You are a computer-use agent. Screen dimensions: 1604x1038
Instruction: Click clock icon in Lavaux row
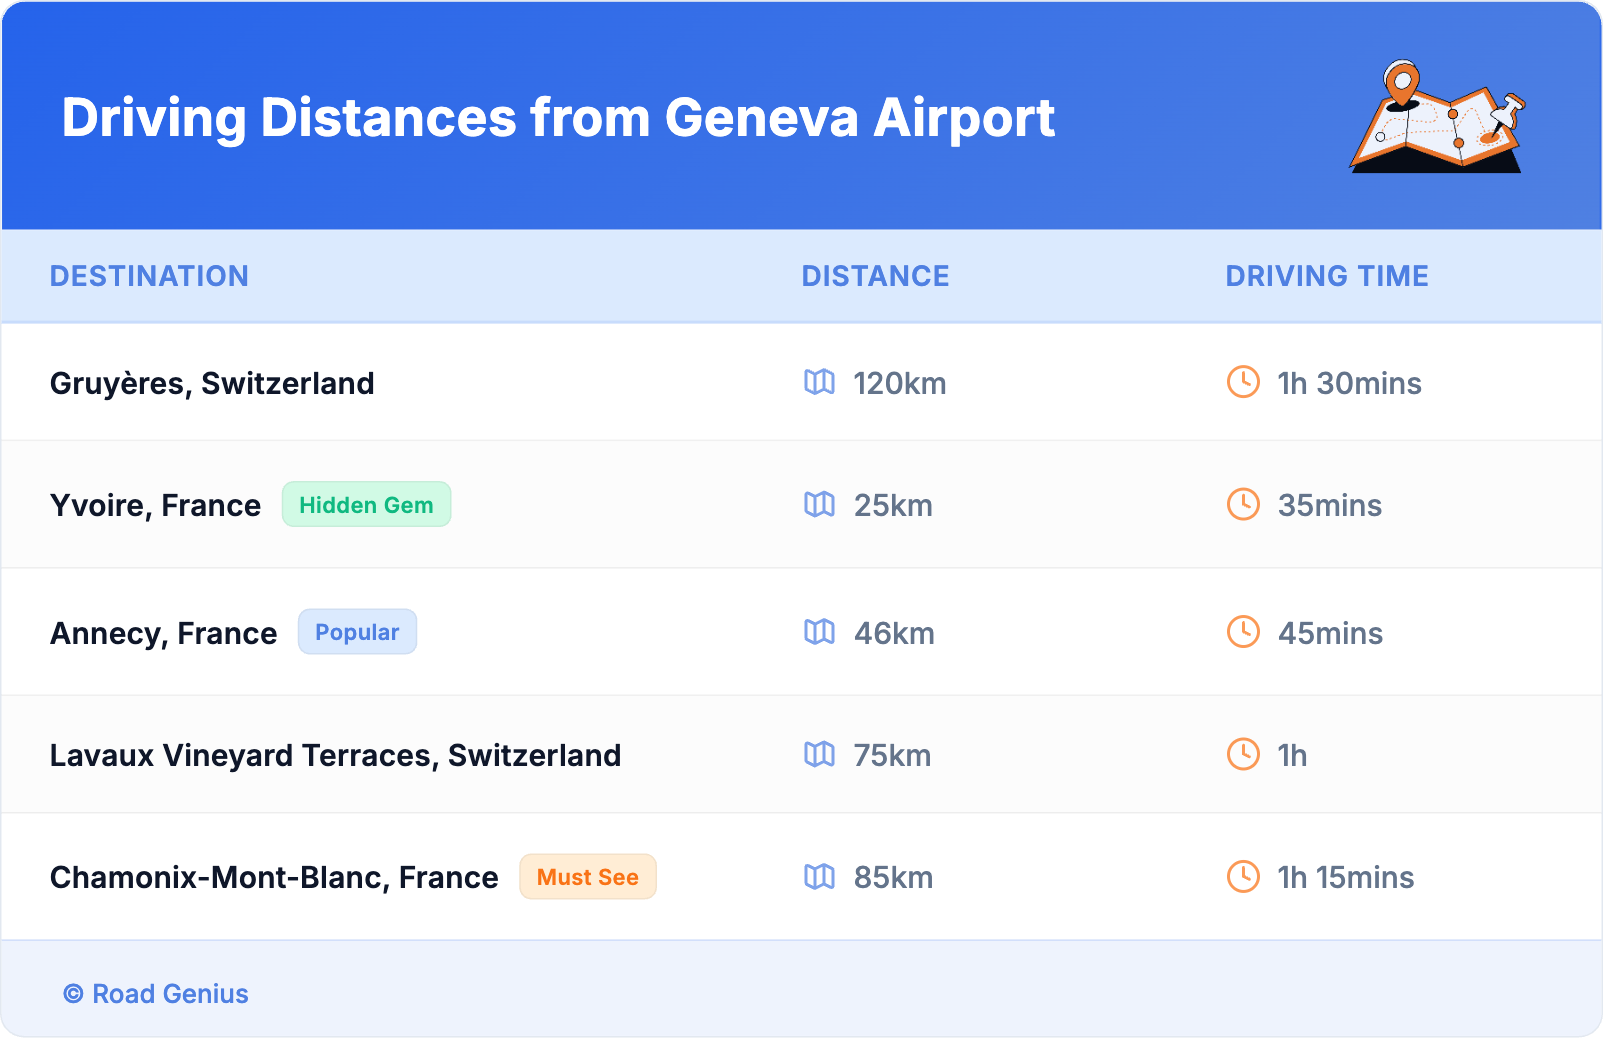(1243, 754)
